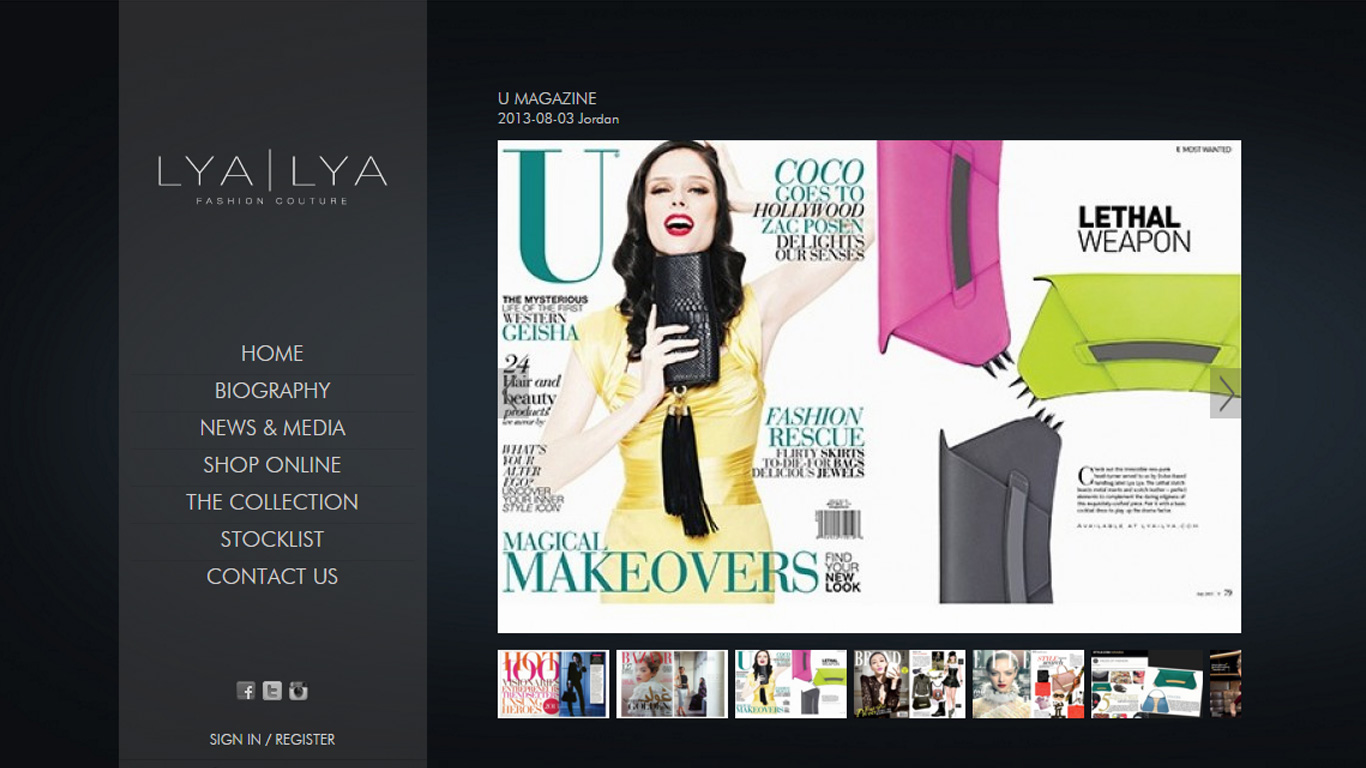The height and width of the screenshot is (768, 1366).
Task: Advance slideshow with the right arrow
Action: point(1225,393)
